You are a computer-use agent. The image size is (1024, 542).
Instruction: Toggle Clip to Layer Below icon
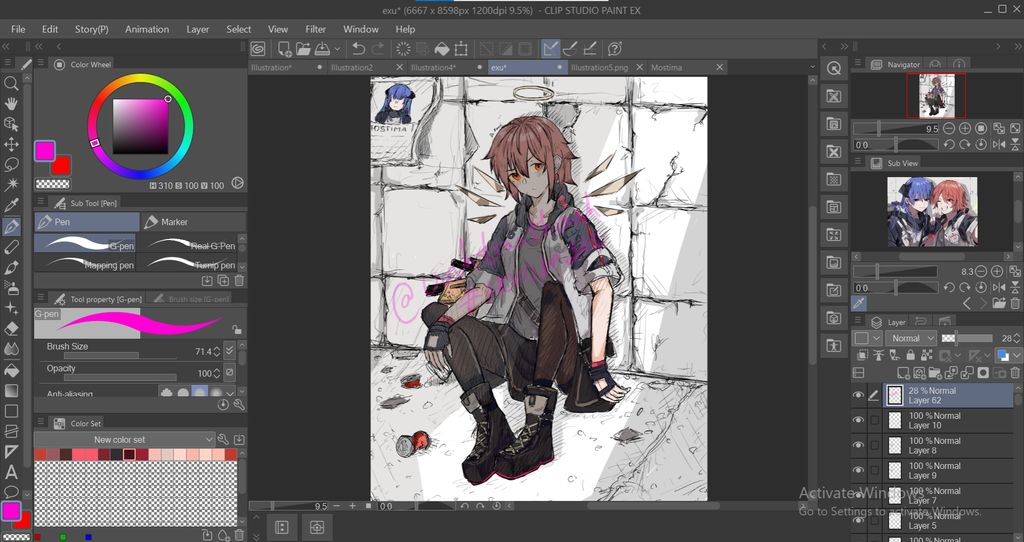coord(862,355)
